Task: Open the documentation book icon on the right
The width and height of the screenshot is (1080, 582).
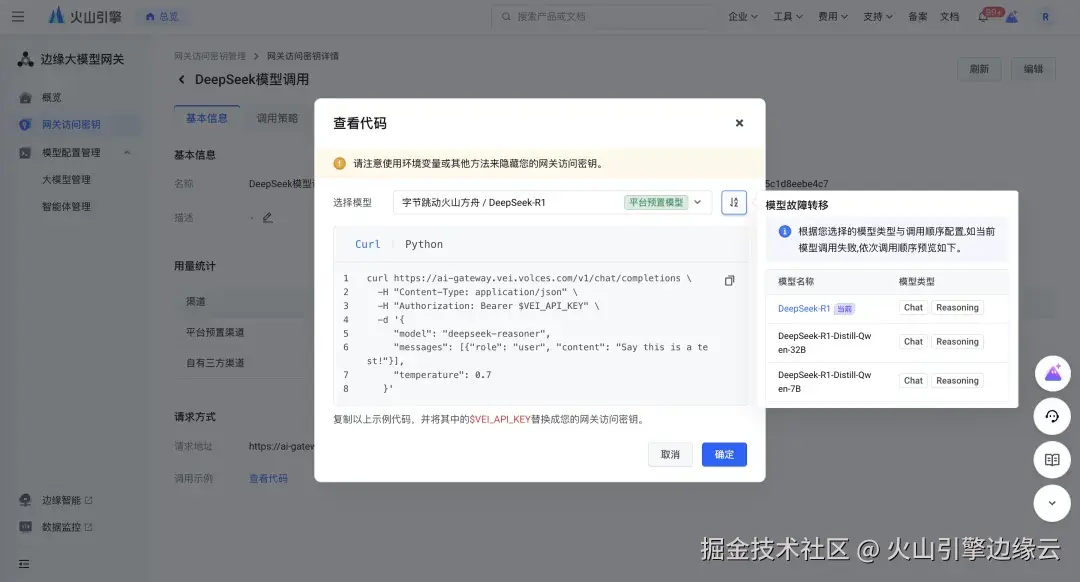Action: tap(1052, 459)
